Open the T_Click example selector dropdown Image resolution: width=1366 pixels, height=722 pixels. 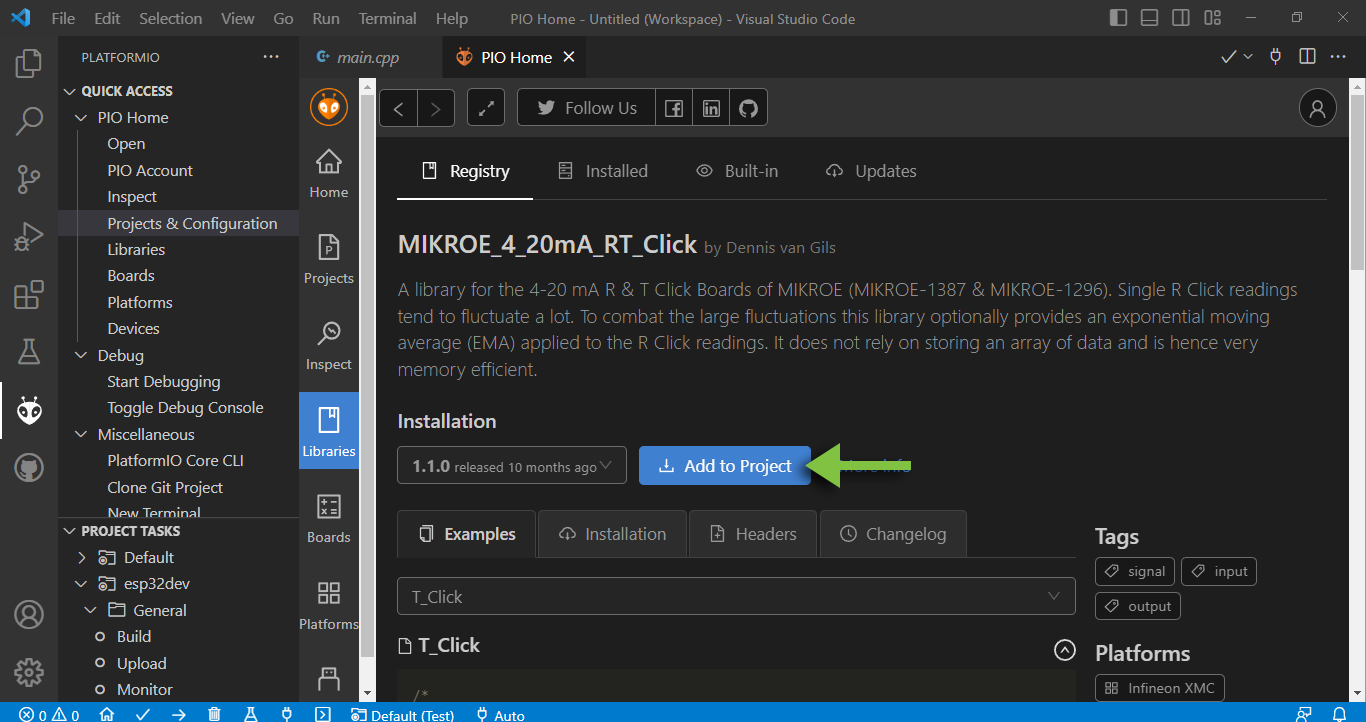coord(736,597)
